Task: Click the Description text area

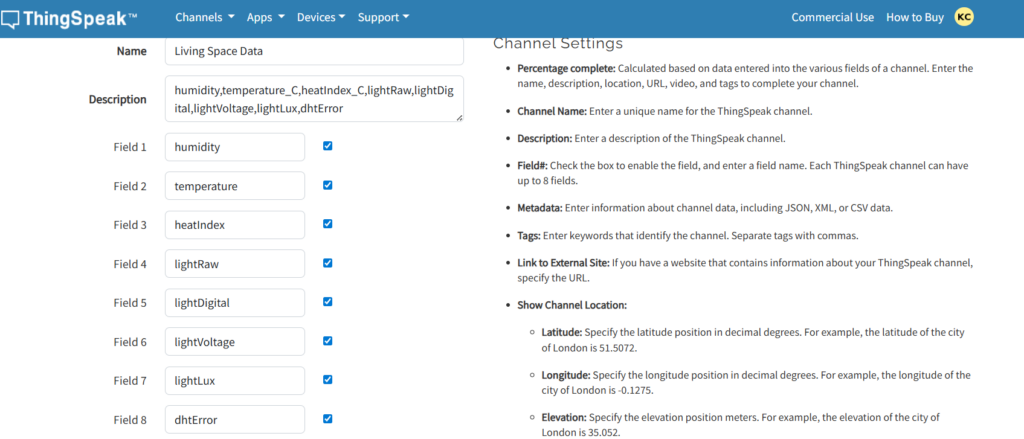Action: click(x=314, y=99)
